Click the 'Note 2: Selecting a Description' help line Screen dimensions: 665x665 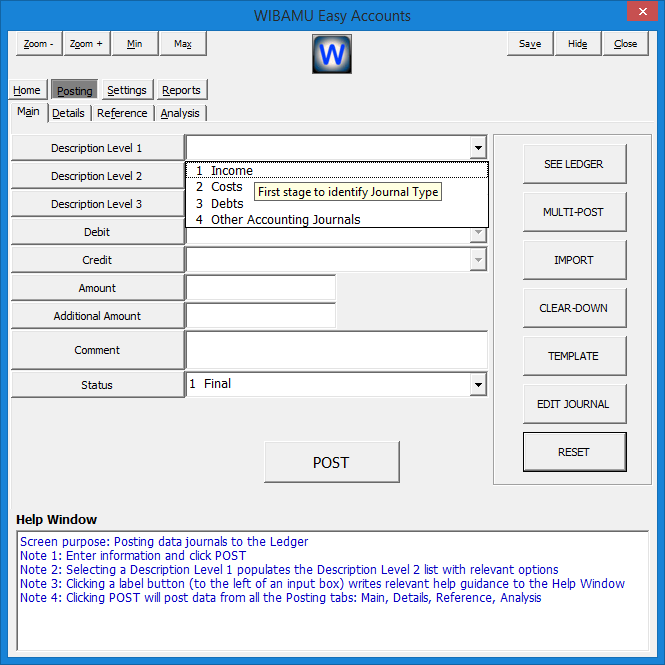pyautogui.click(x=289, y=570)
